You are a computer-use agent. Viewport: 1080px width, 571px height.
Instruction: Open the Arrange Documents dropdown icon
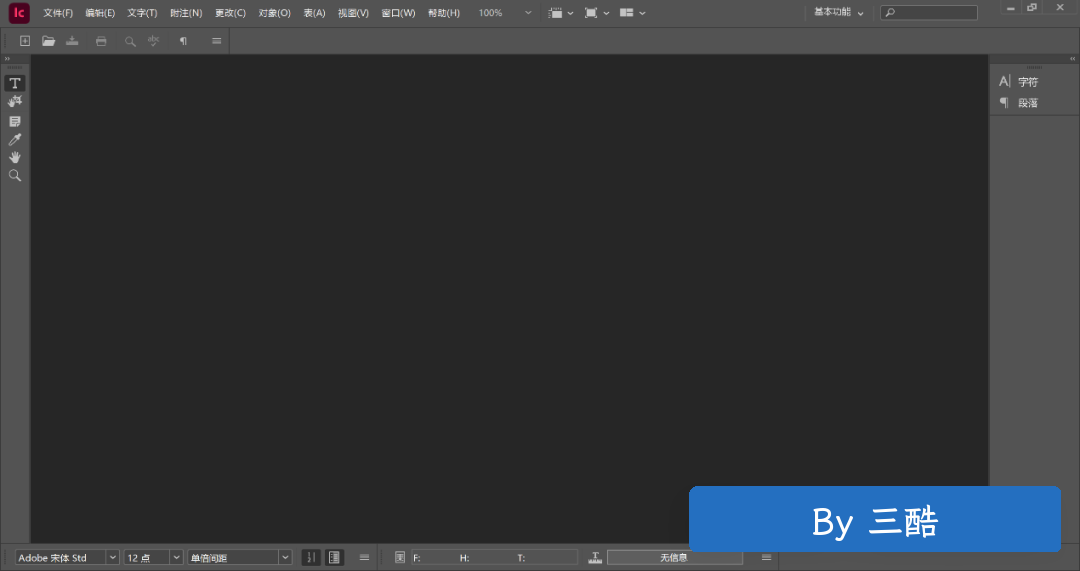tap(632, 13)
